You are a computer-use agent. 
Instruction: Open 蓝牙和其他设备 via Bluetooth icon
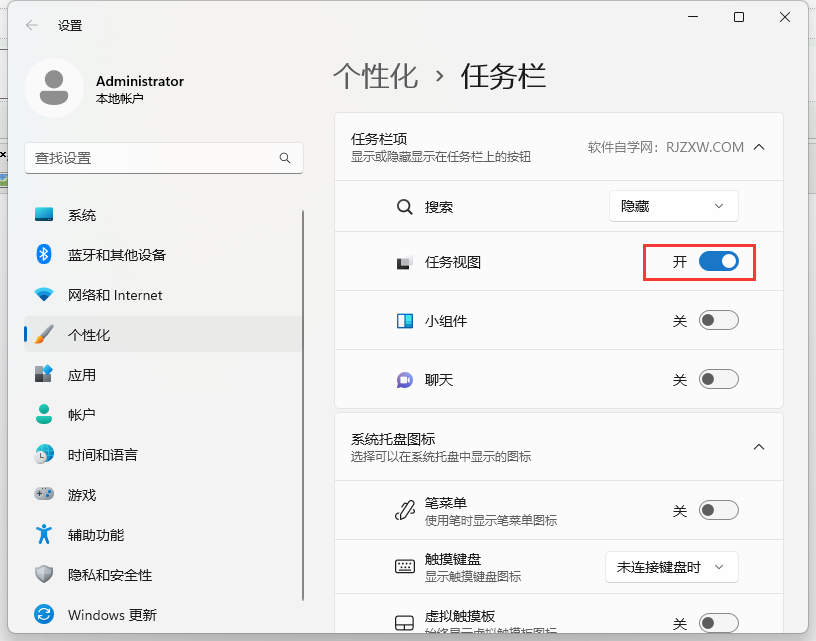click(x=43, y=255)
